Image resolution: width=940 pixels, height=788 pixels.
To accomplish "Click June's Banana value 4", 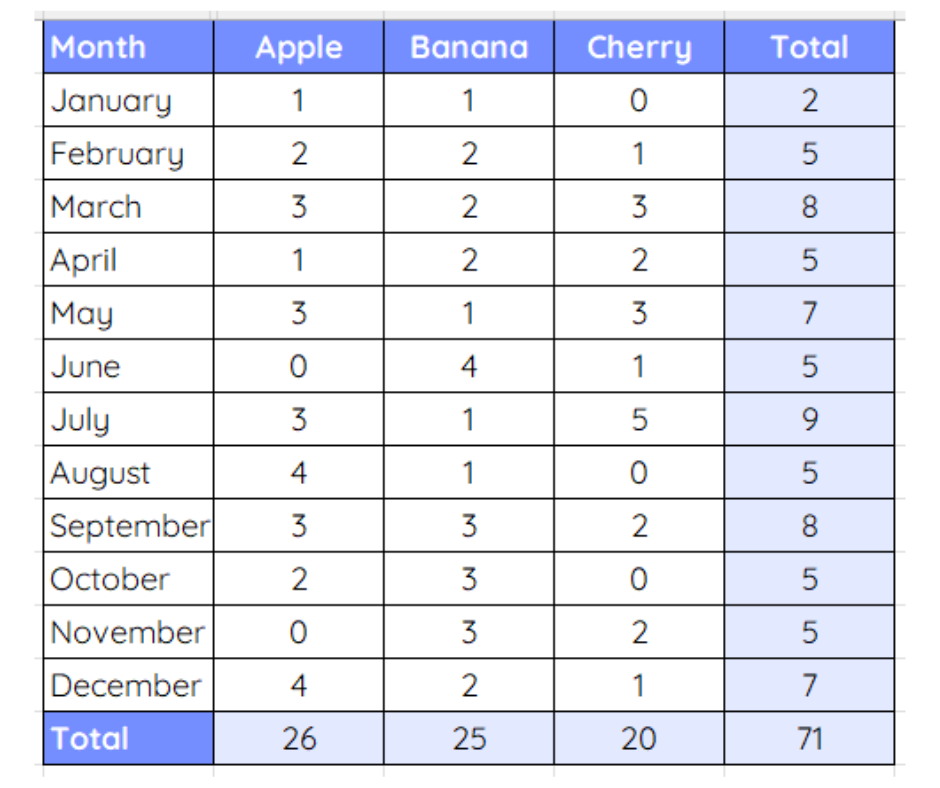I will tap(469, 366).
